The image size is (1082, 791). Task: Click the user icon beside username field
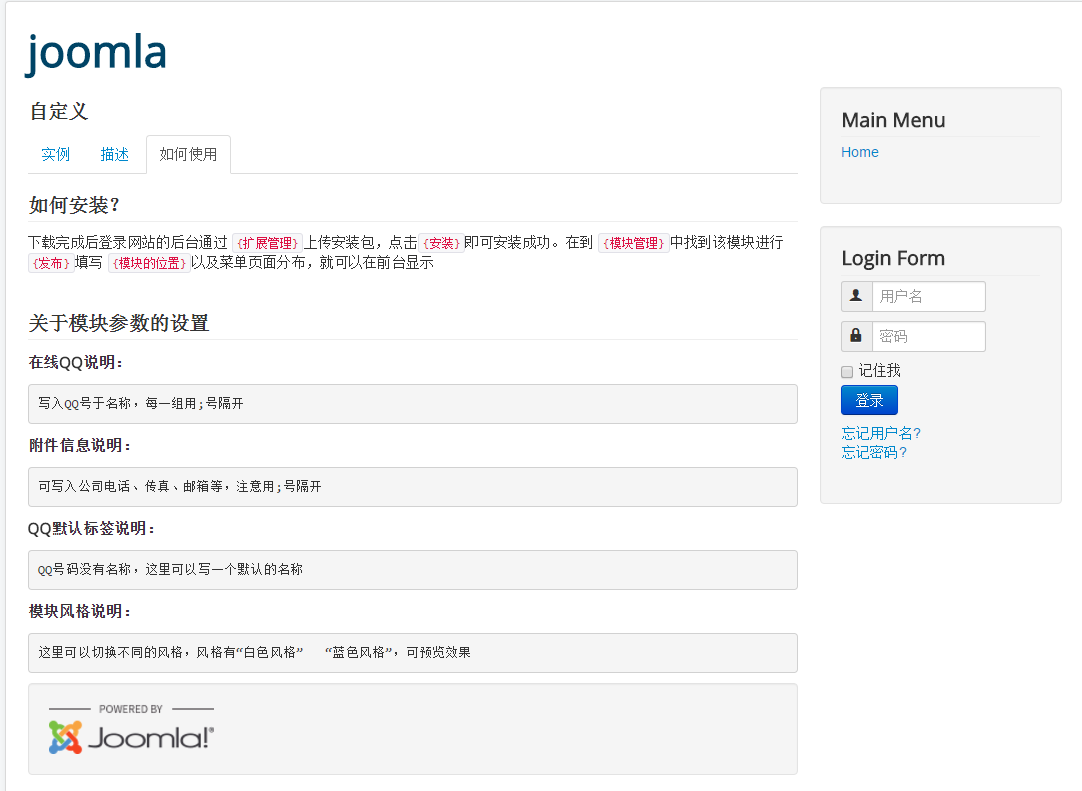coord(856,296)
